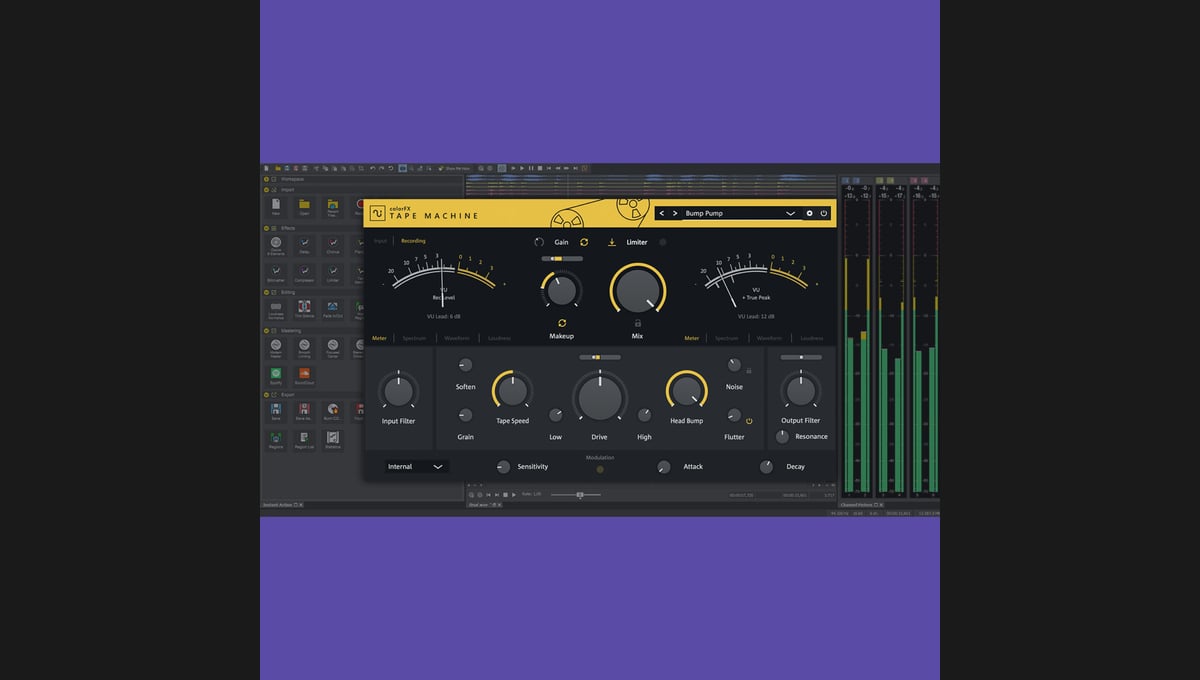Click the Open folder icon in Import
The image size is (1200, 680).
[x=304, y=205]
